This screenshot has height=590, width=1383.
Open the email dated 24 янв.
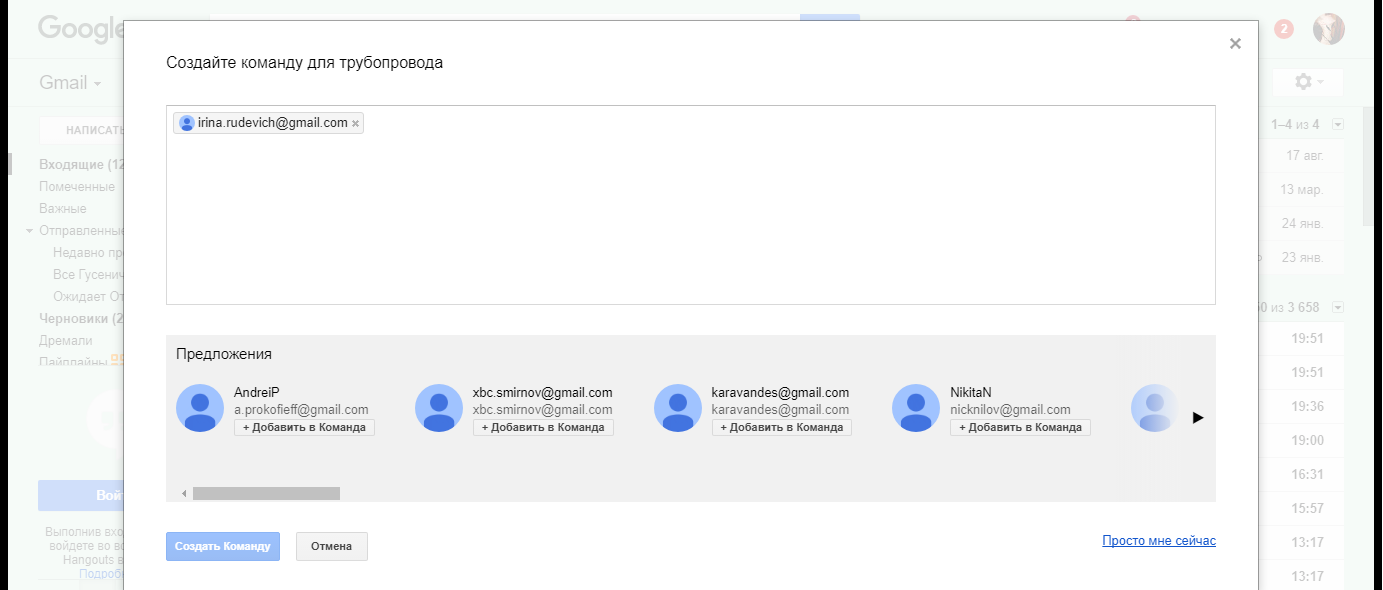1303,224
